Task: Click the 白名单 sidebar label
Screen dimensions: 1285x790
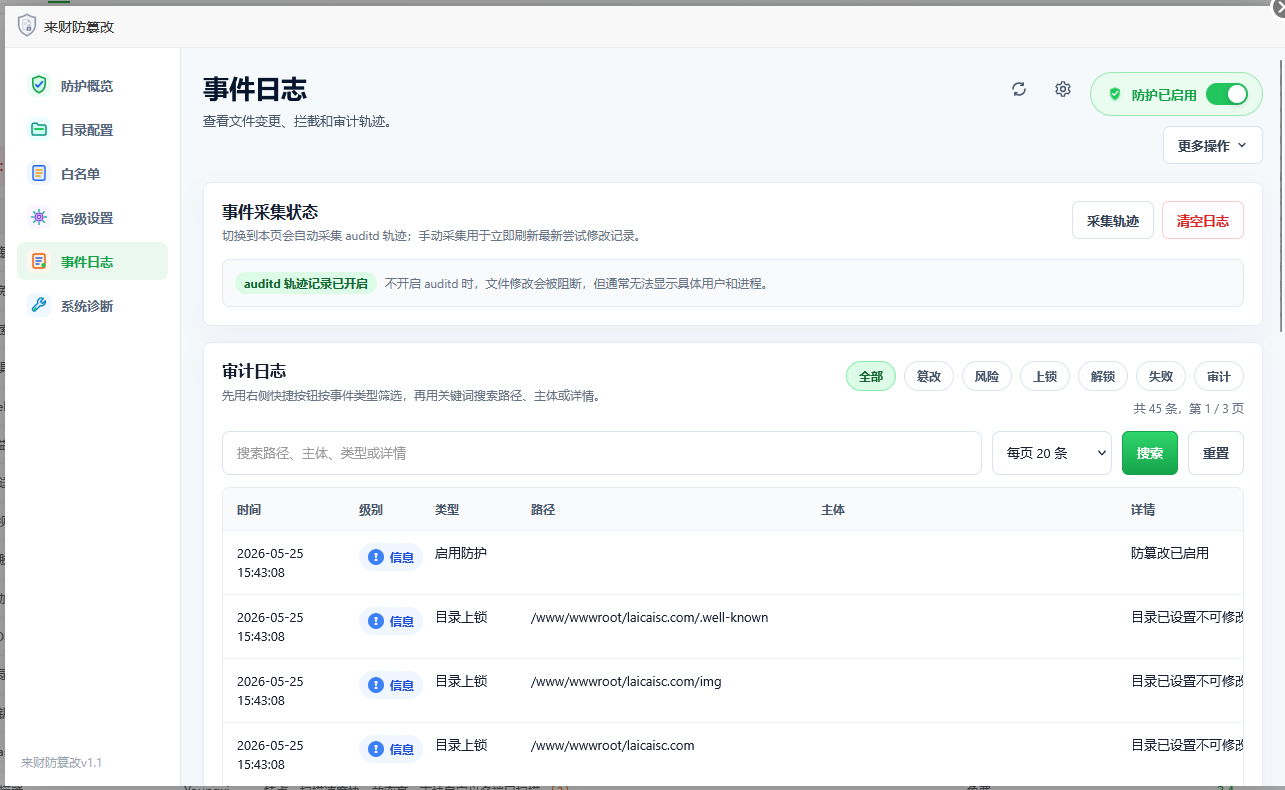Action: [81, 174]
